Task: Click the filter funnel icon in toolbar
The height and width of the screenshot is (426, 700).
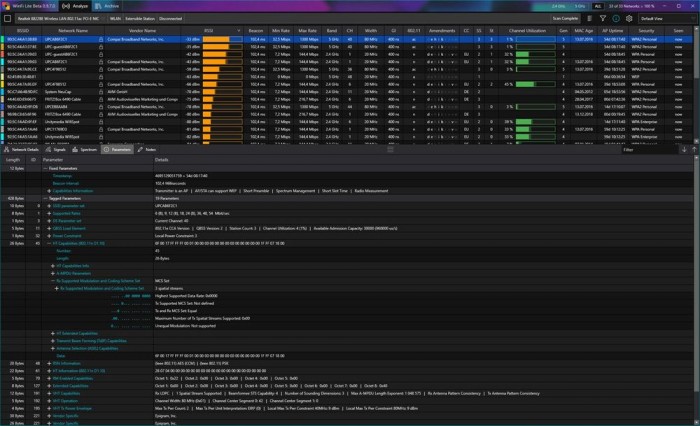Action: click(x=603, y=18)
